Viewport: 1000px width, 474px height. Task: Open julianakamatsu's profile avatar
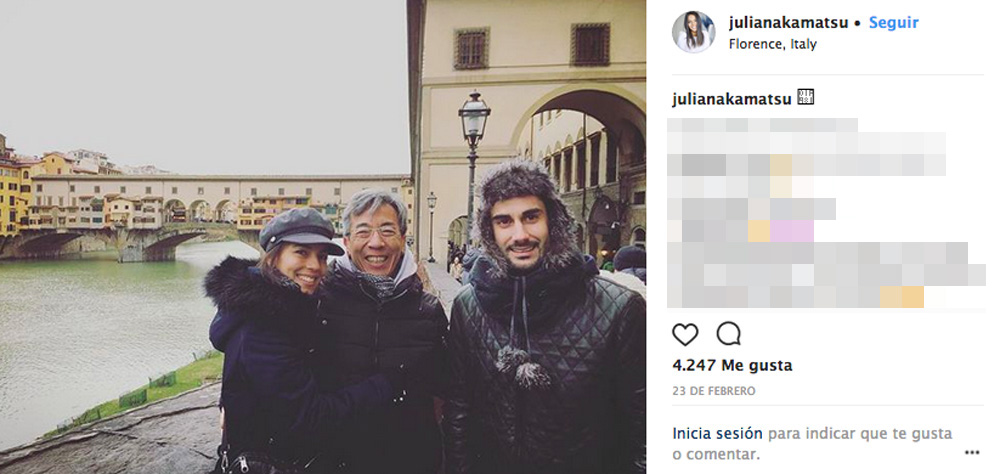point(693,32)
